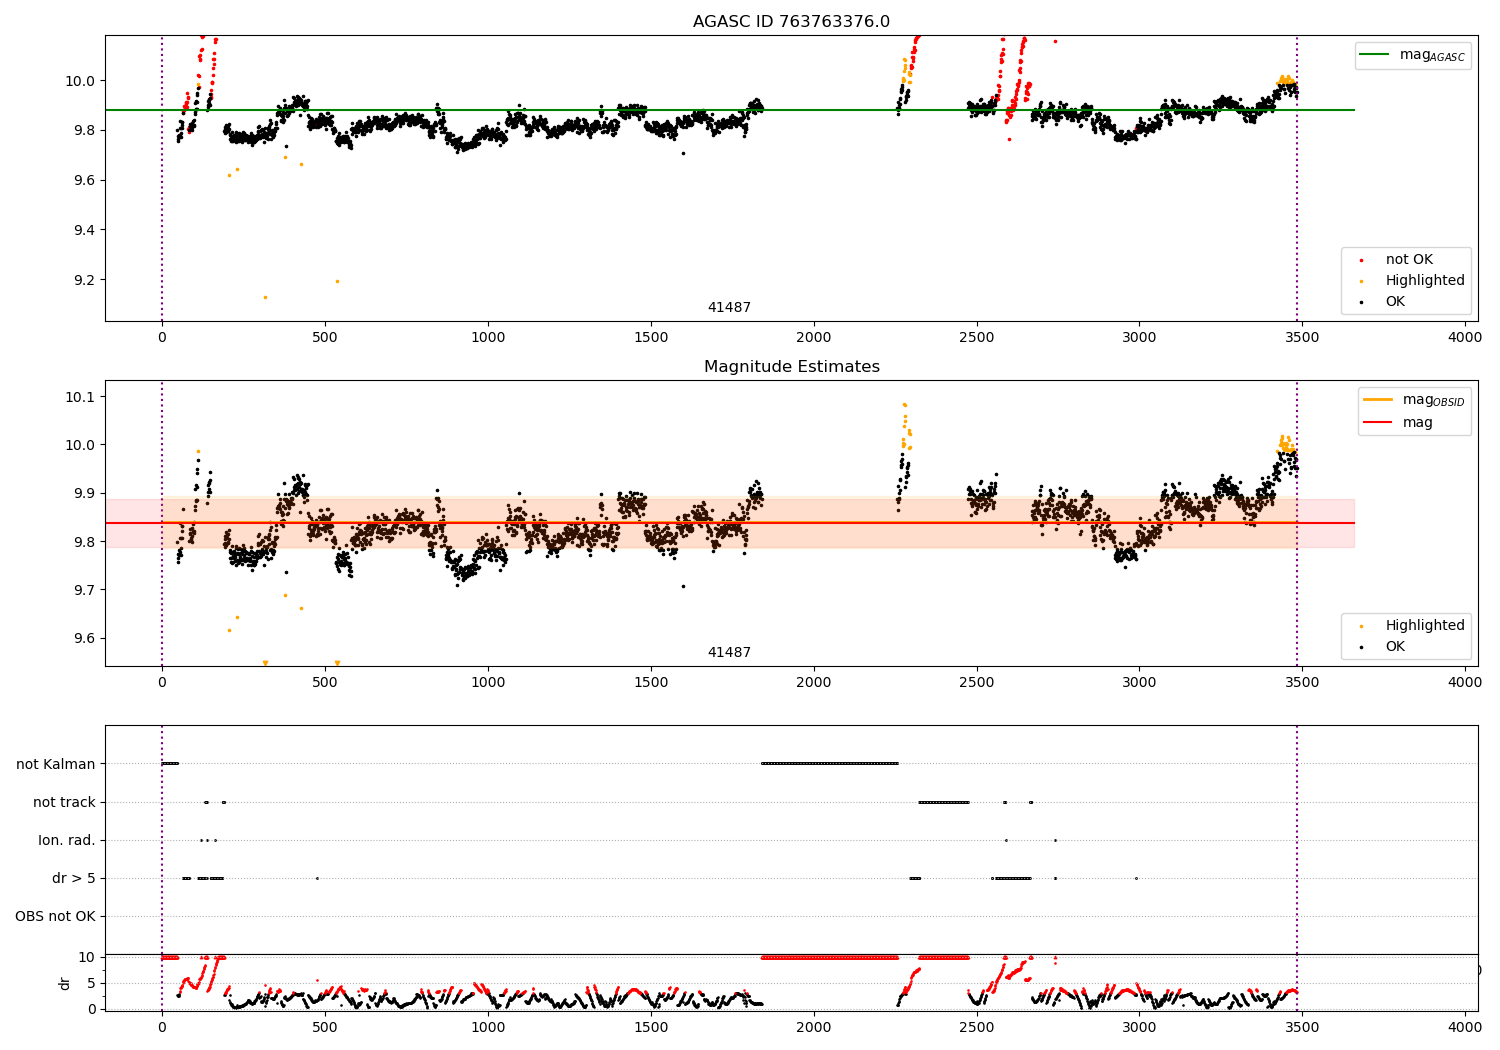Click the 'dr' y-axis label
This screenshot has height=1050, width=1500.
(65, 983)
